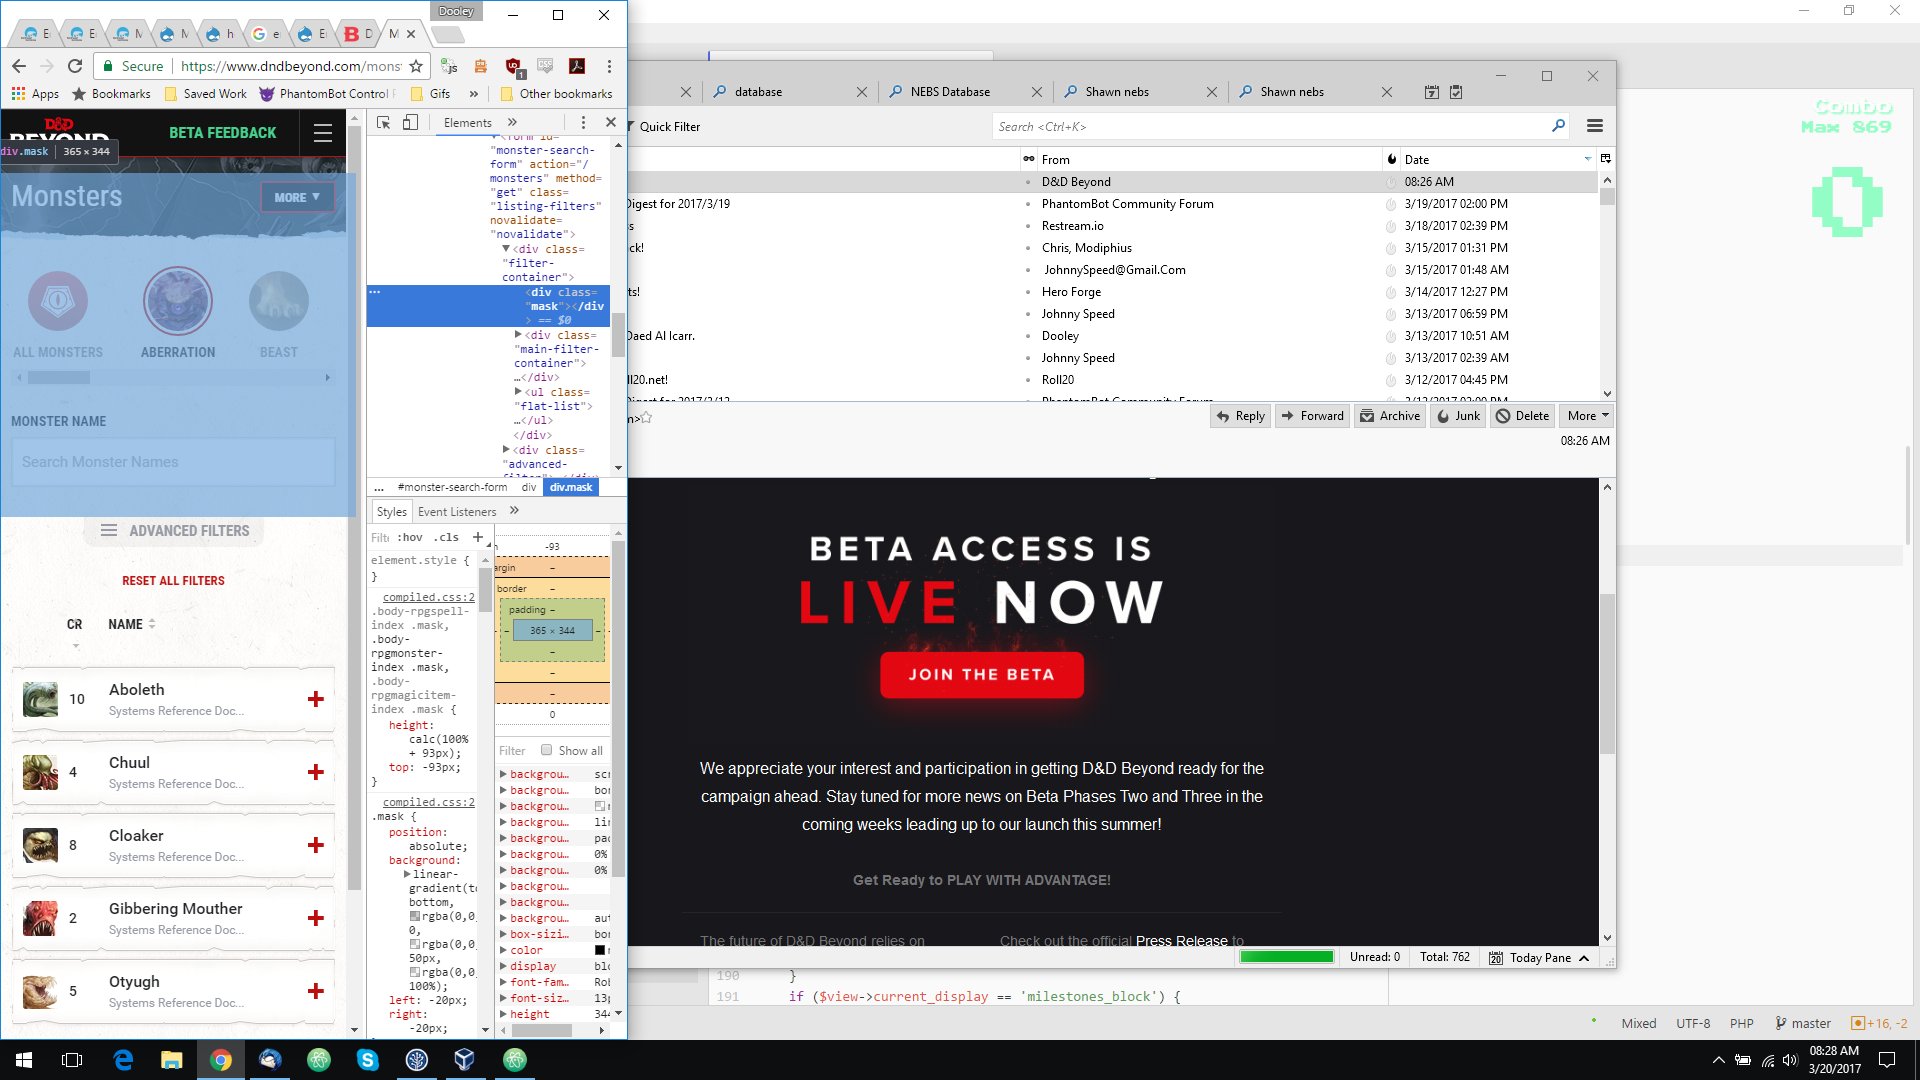Open VirtualBox from the taskbar
Viewport: 1920px width, 1080px height.
(x=465, y=1060)
